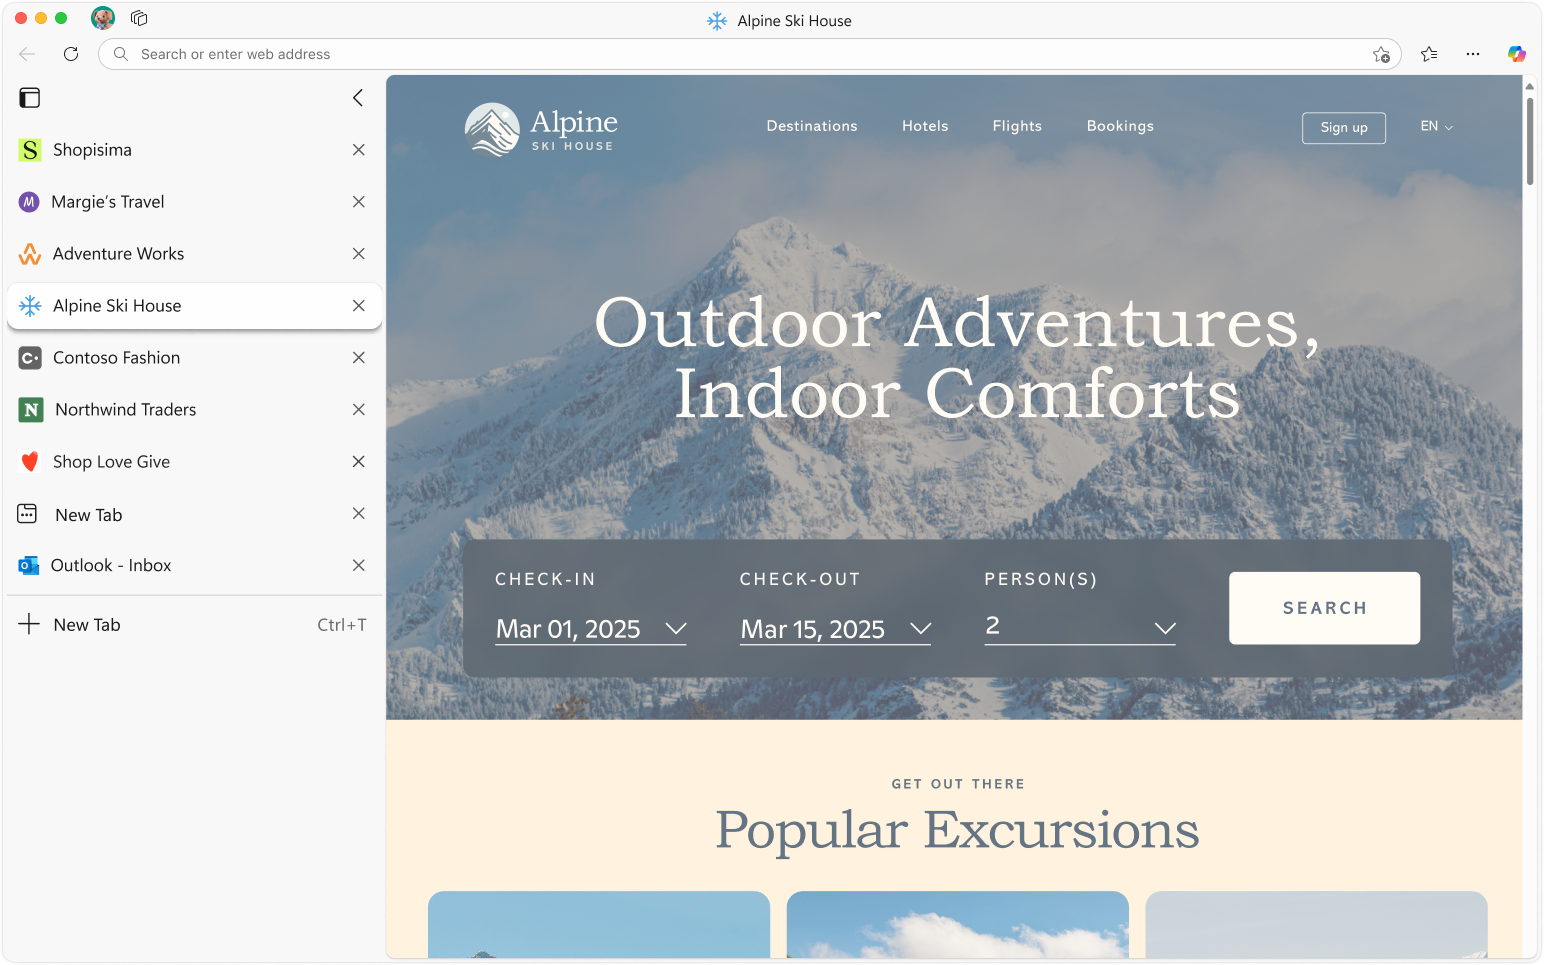Click the Contoso Fashion favicon

click(31, 358)
